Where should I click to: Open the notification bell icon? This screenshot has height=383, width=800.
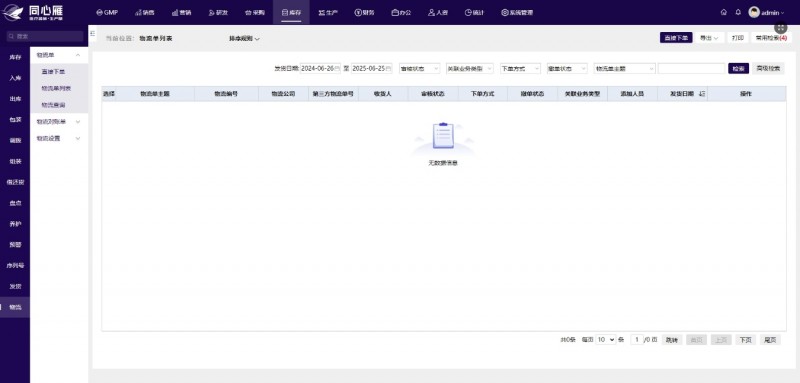click(x=738, y=12)
